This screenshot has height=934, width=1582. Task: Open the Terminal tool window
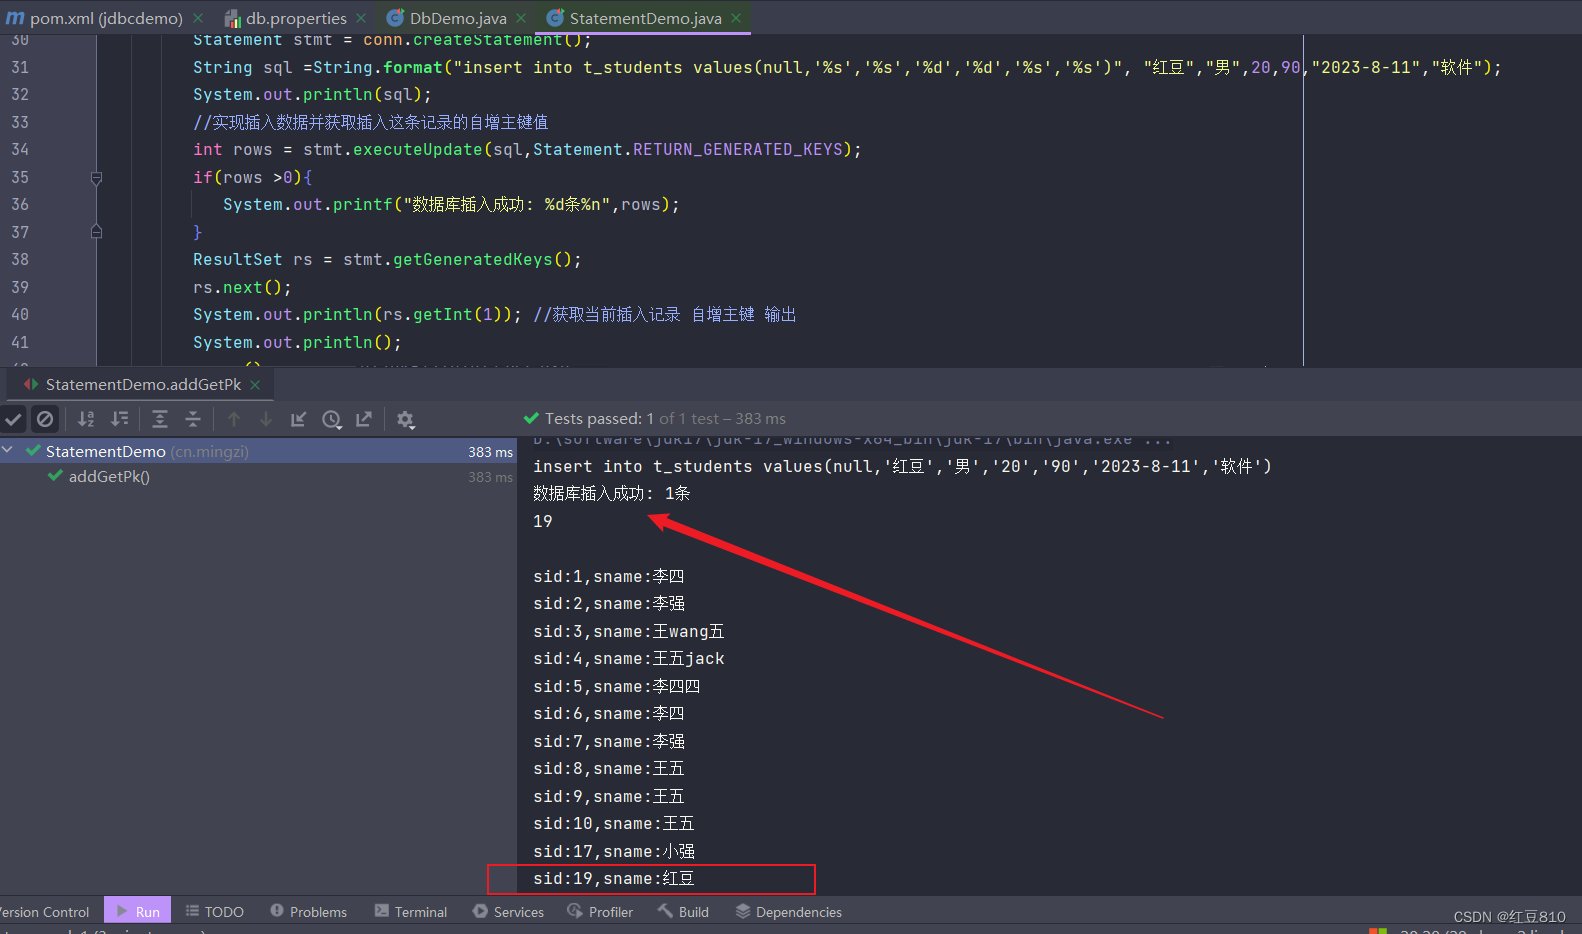411,912
